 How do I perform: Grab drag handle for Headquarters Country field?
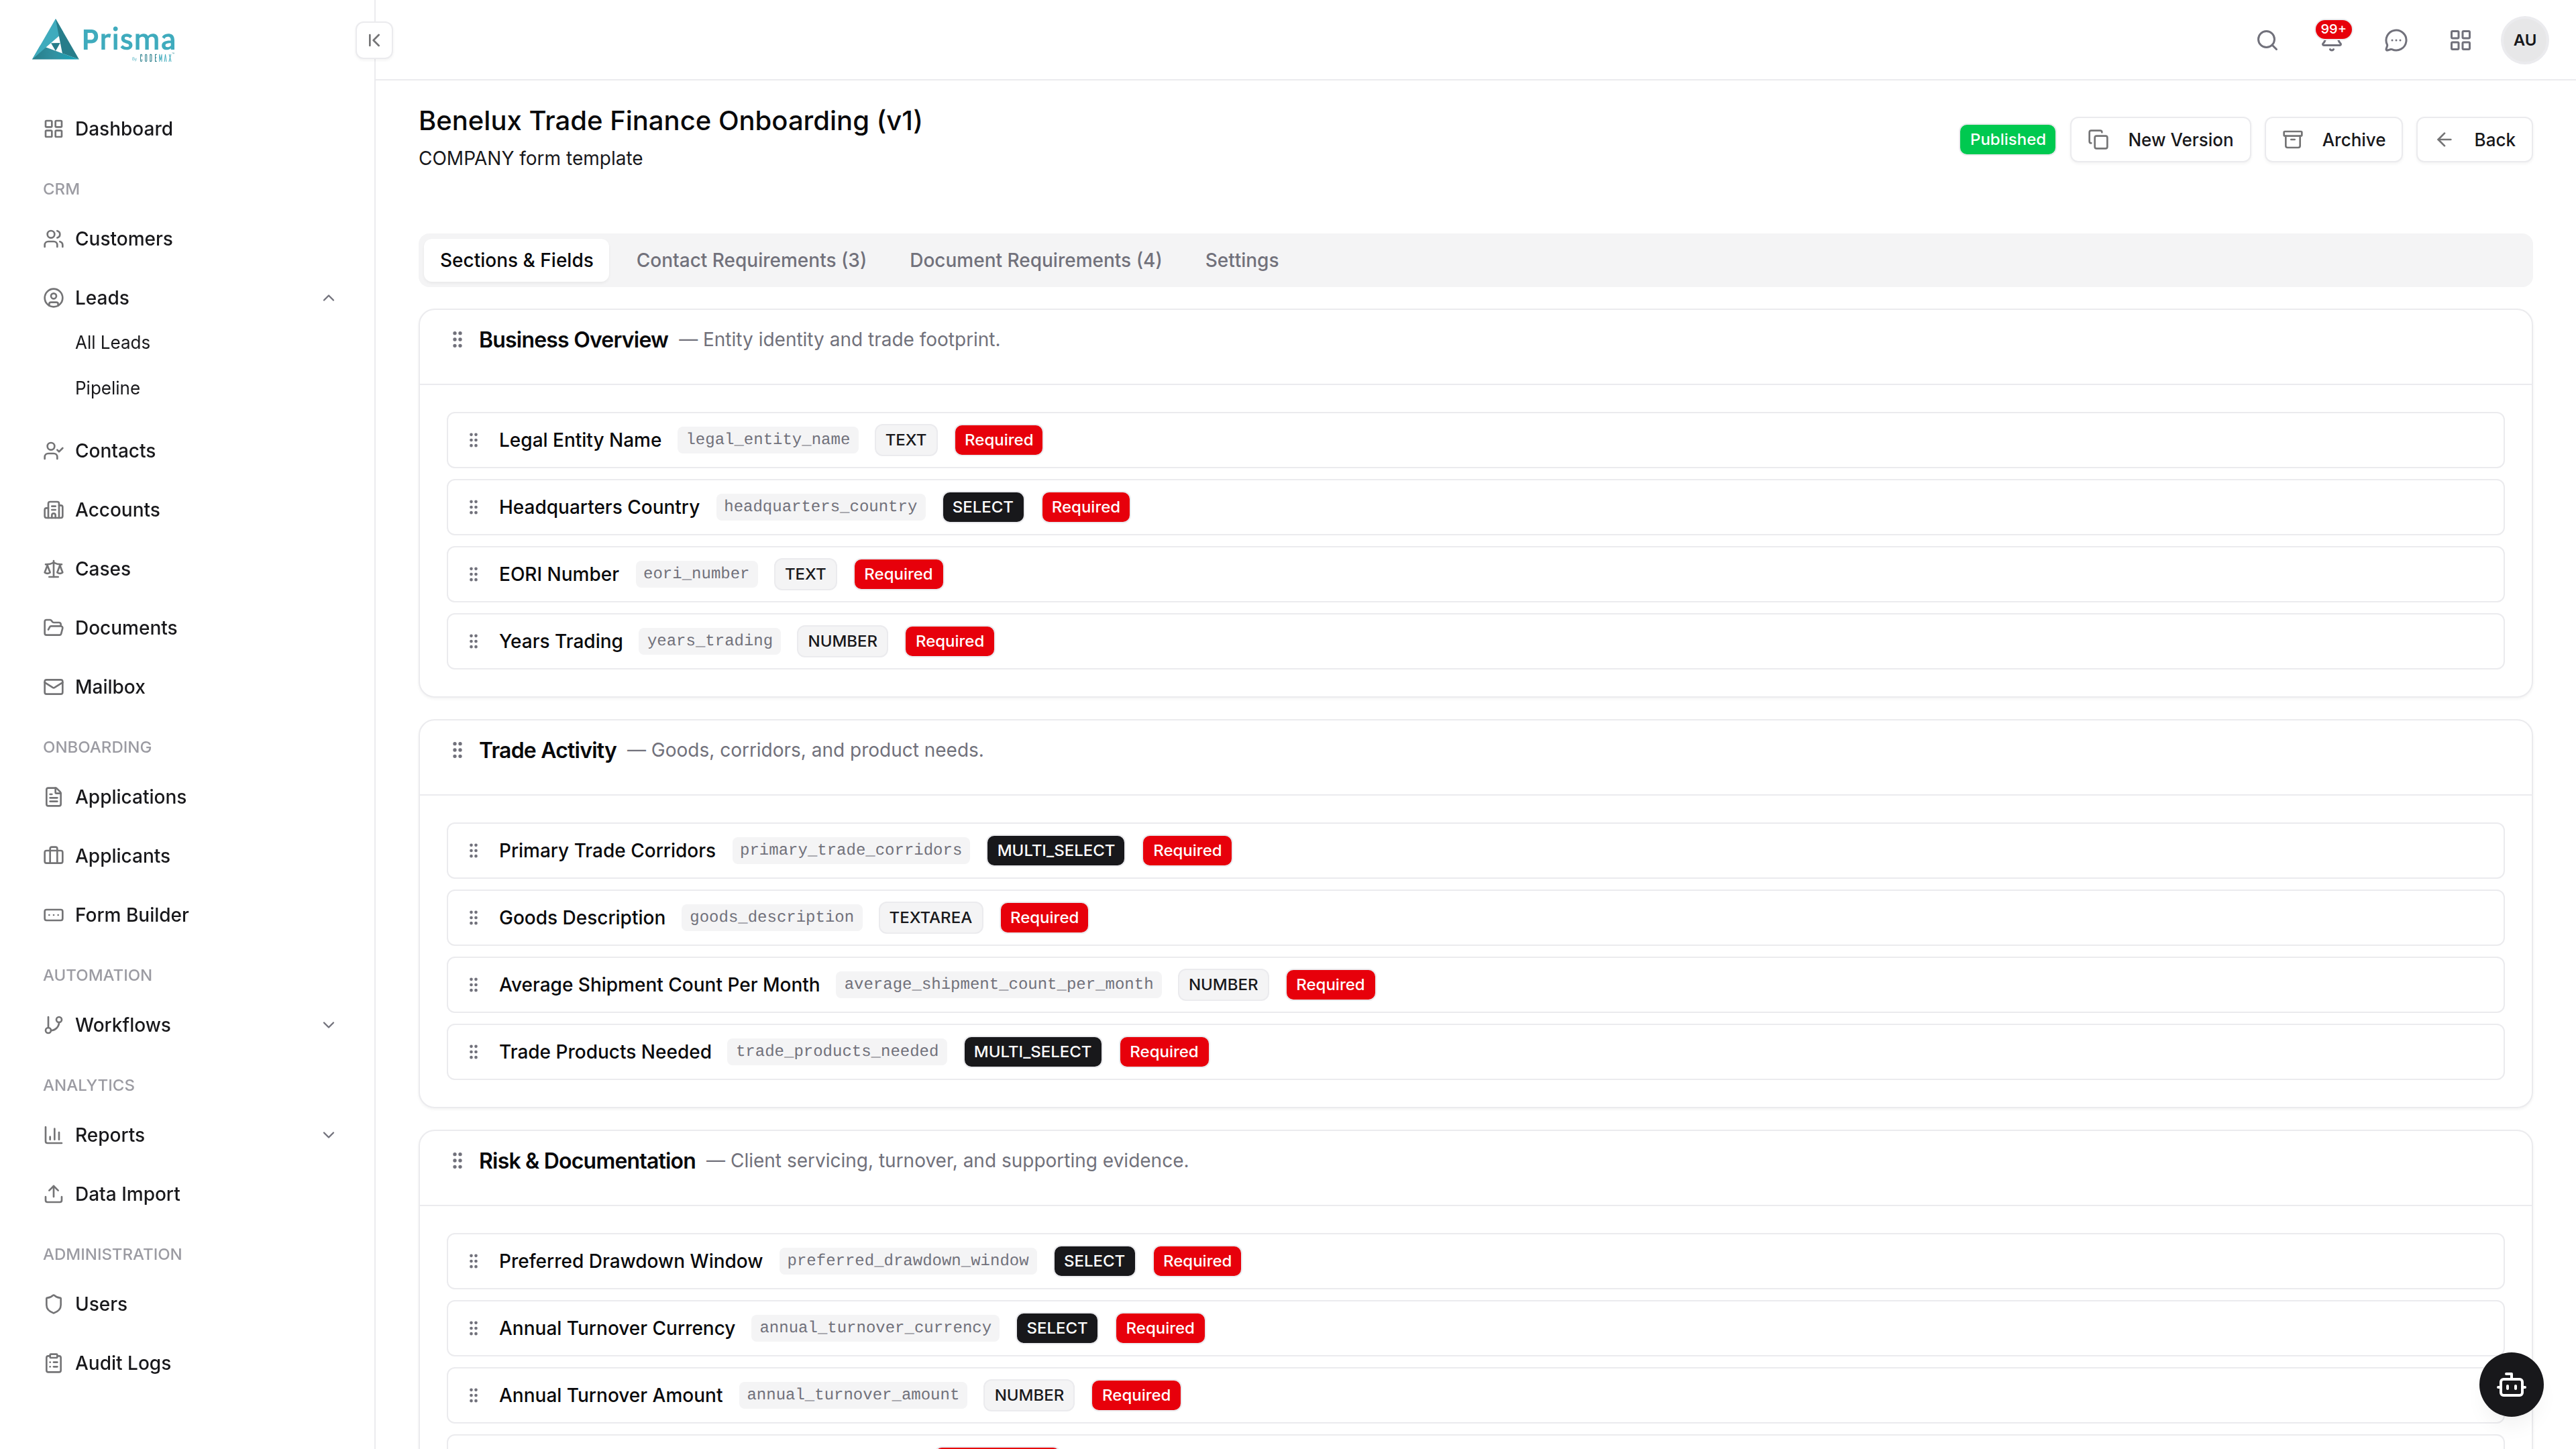474,507
